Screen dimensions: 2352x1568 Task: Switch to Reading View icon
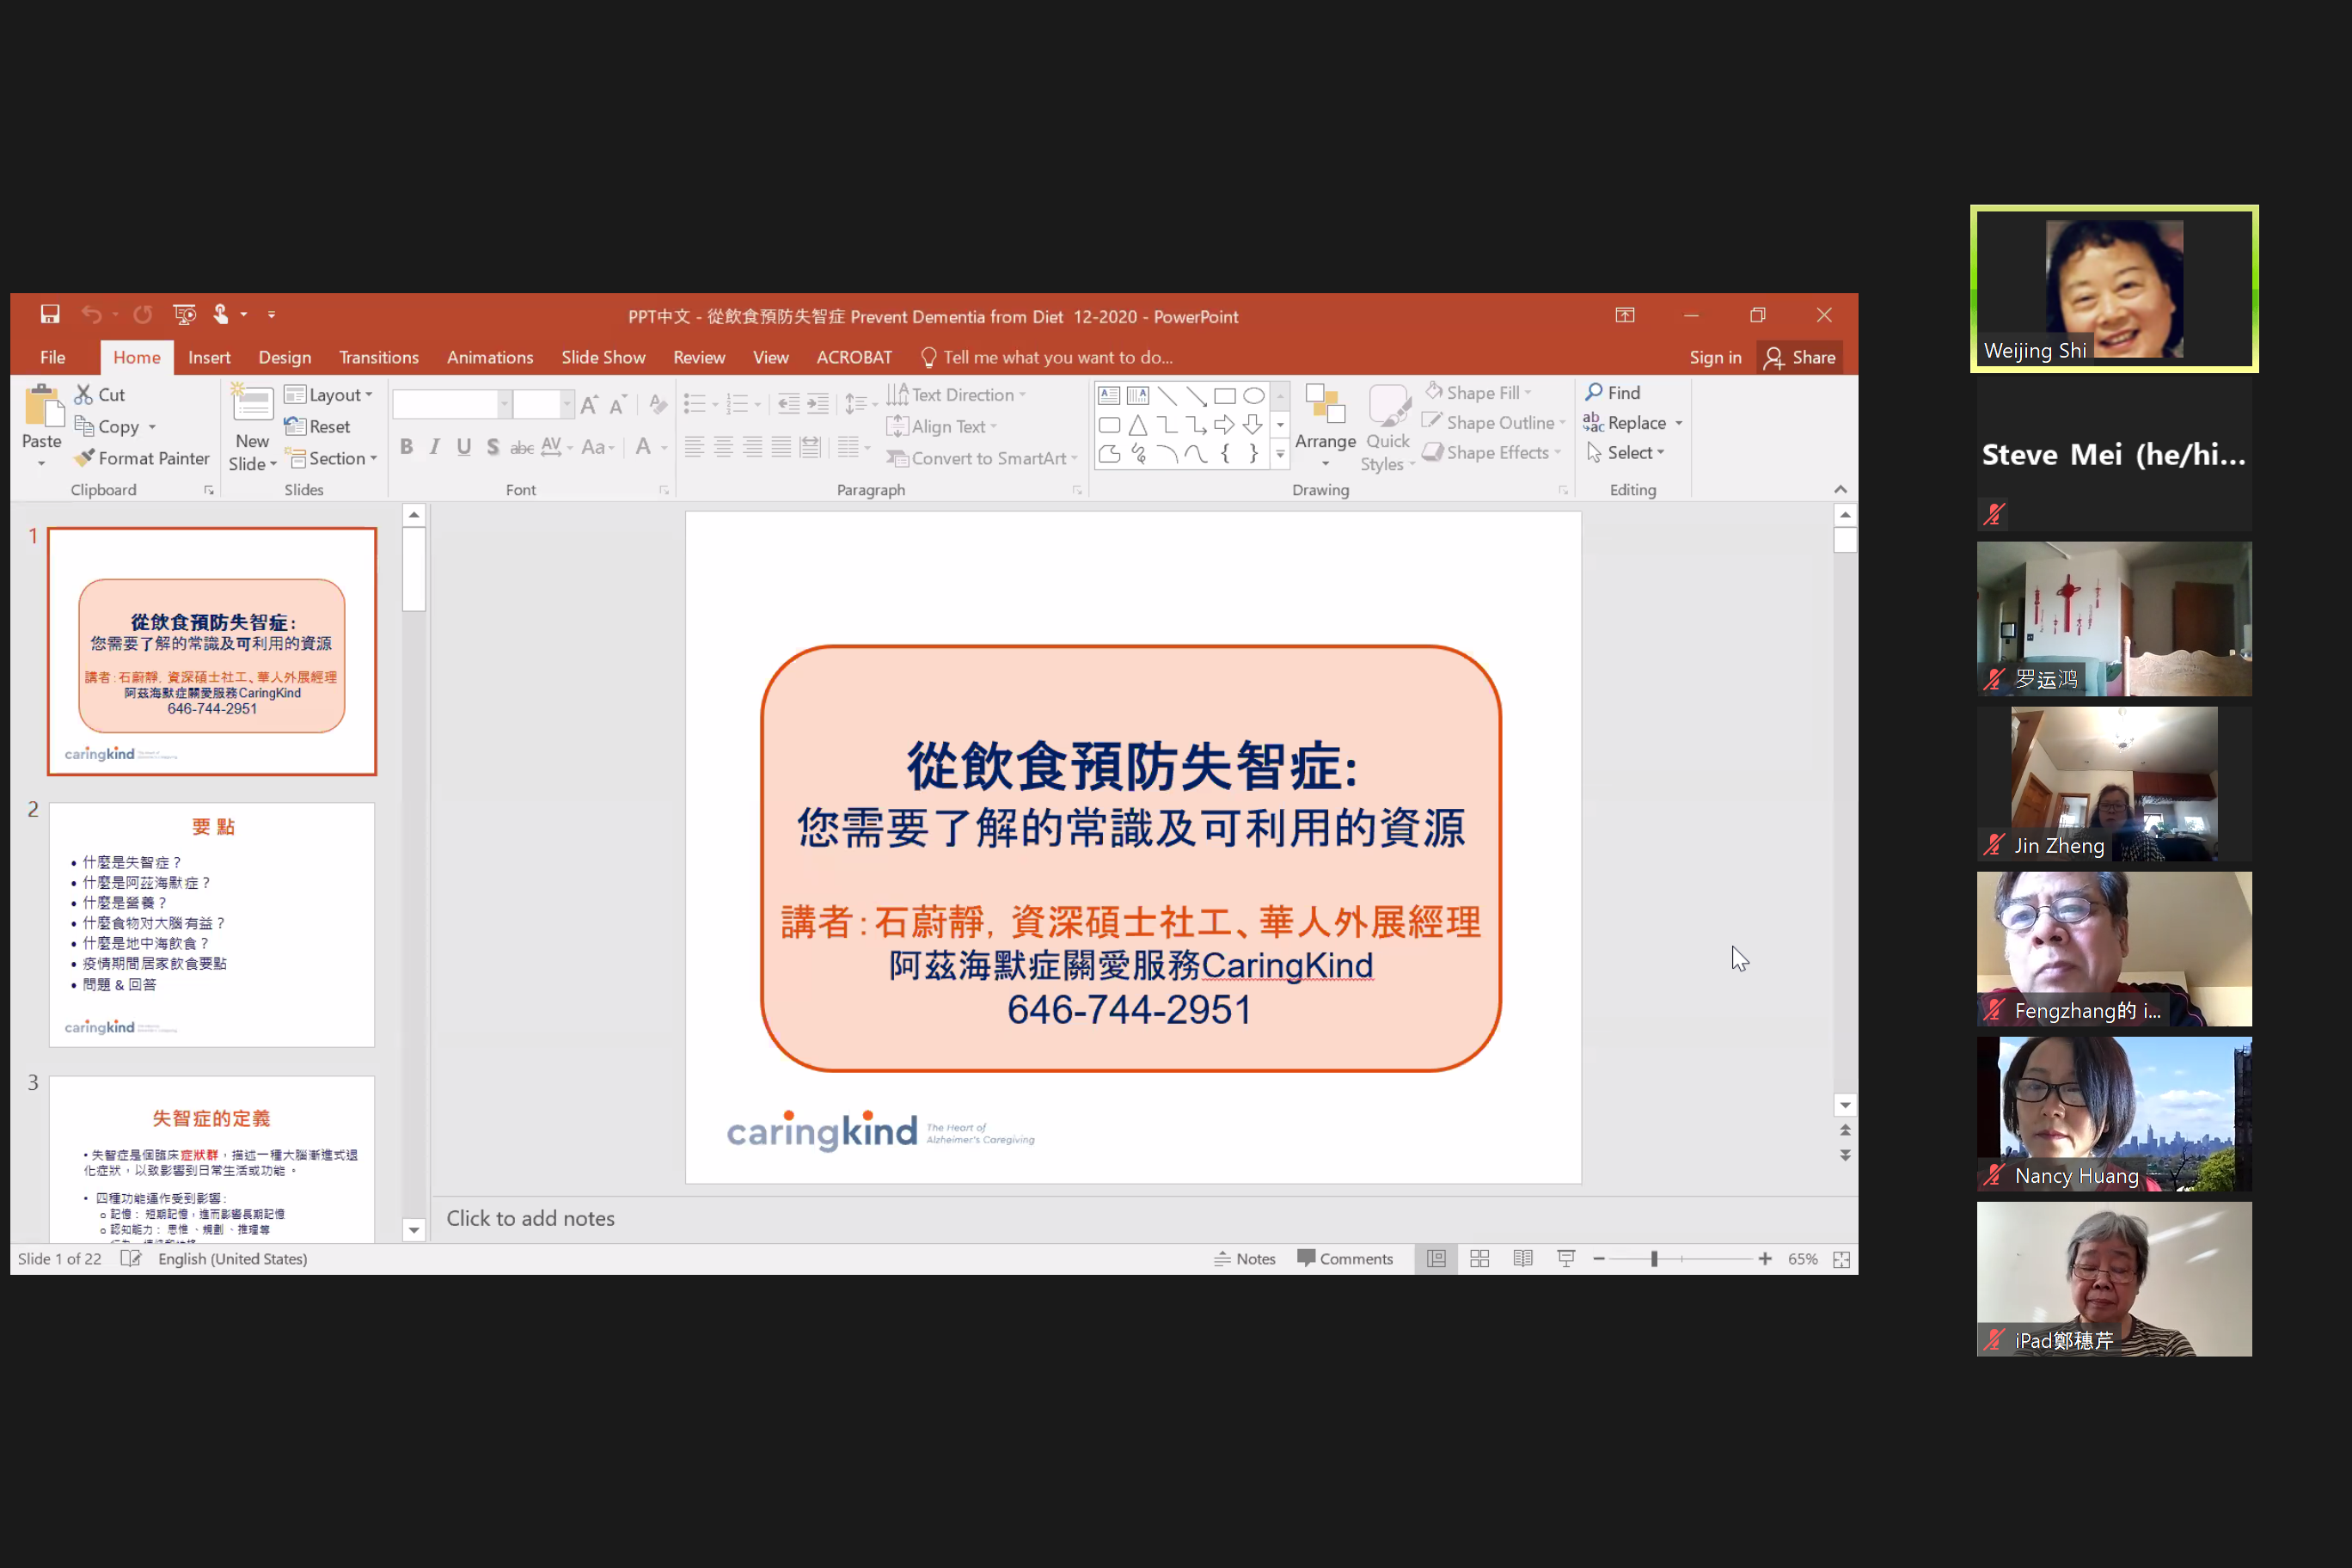click(1523, 1259)
